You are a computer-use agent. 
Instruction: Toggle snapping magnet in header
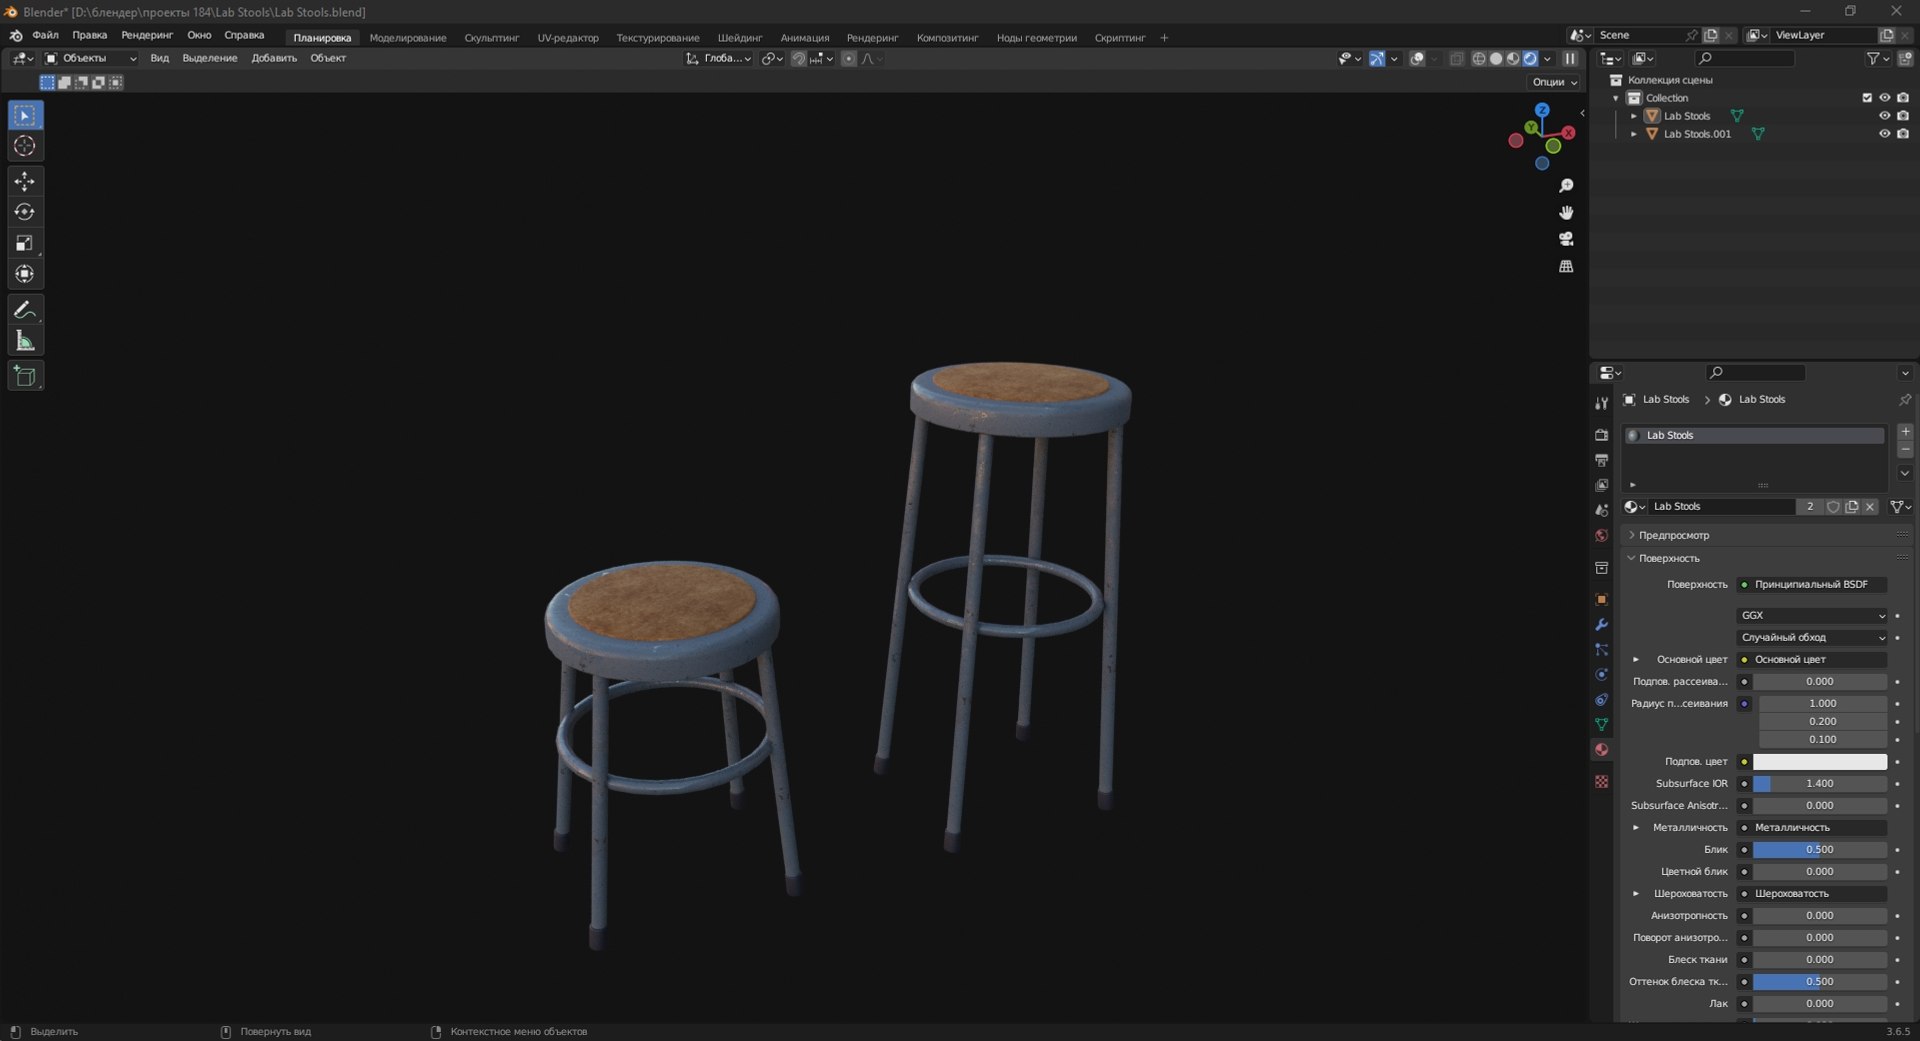798,59
